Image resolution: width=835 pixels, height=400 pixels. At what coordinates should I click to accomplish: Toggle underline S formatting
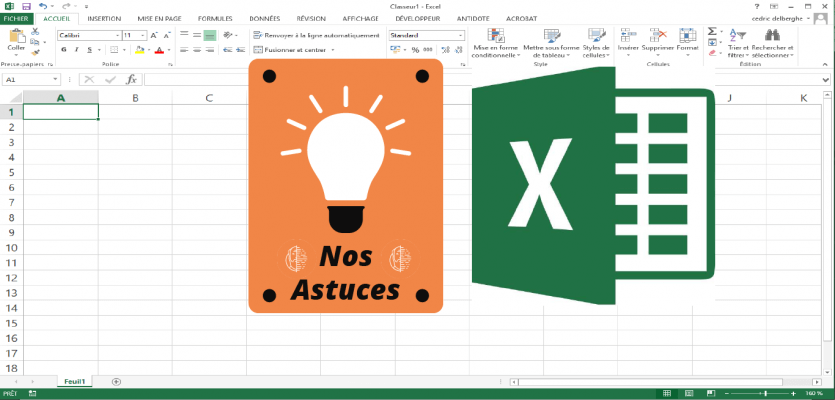[89, 50]
